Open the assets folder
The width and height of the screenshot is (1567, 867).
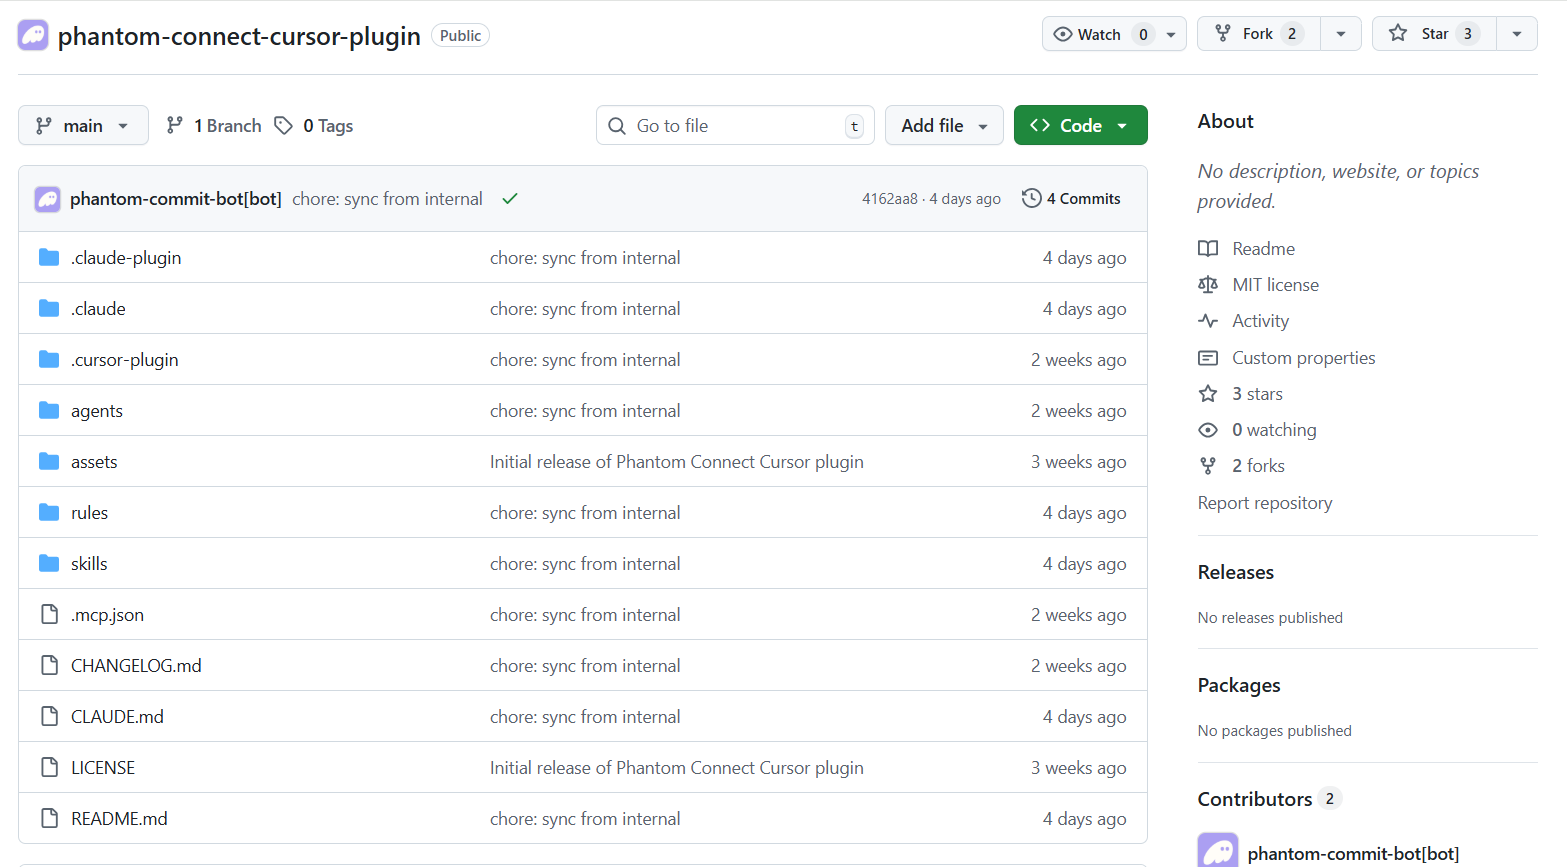94,461
